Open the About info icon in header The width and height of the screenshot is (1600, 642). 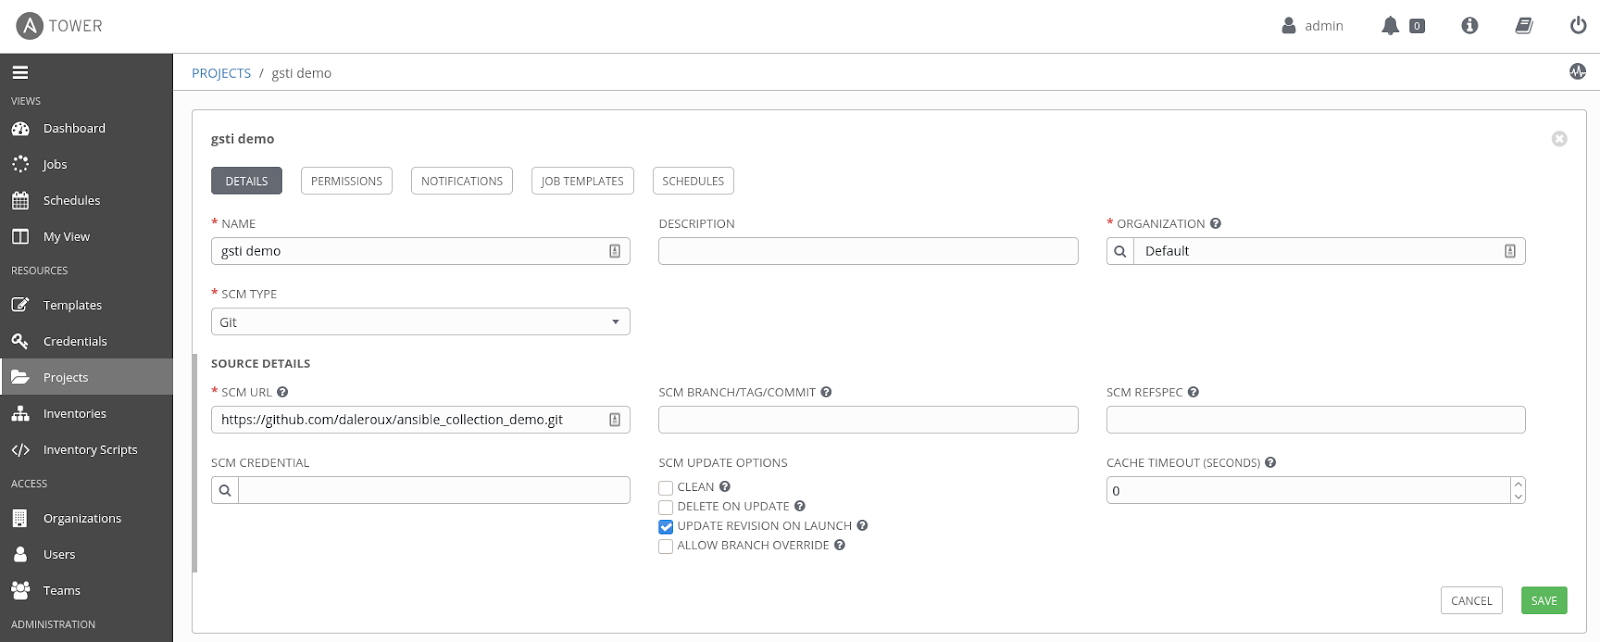1469,26
